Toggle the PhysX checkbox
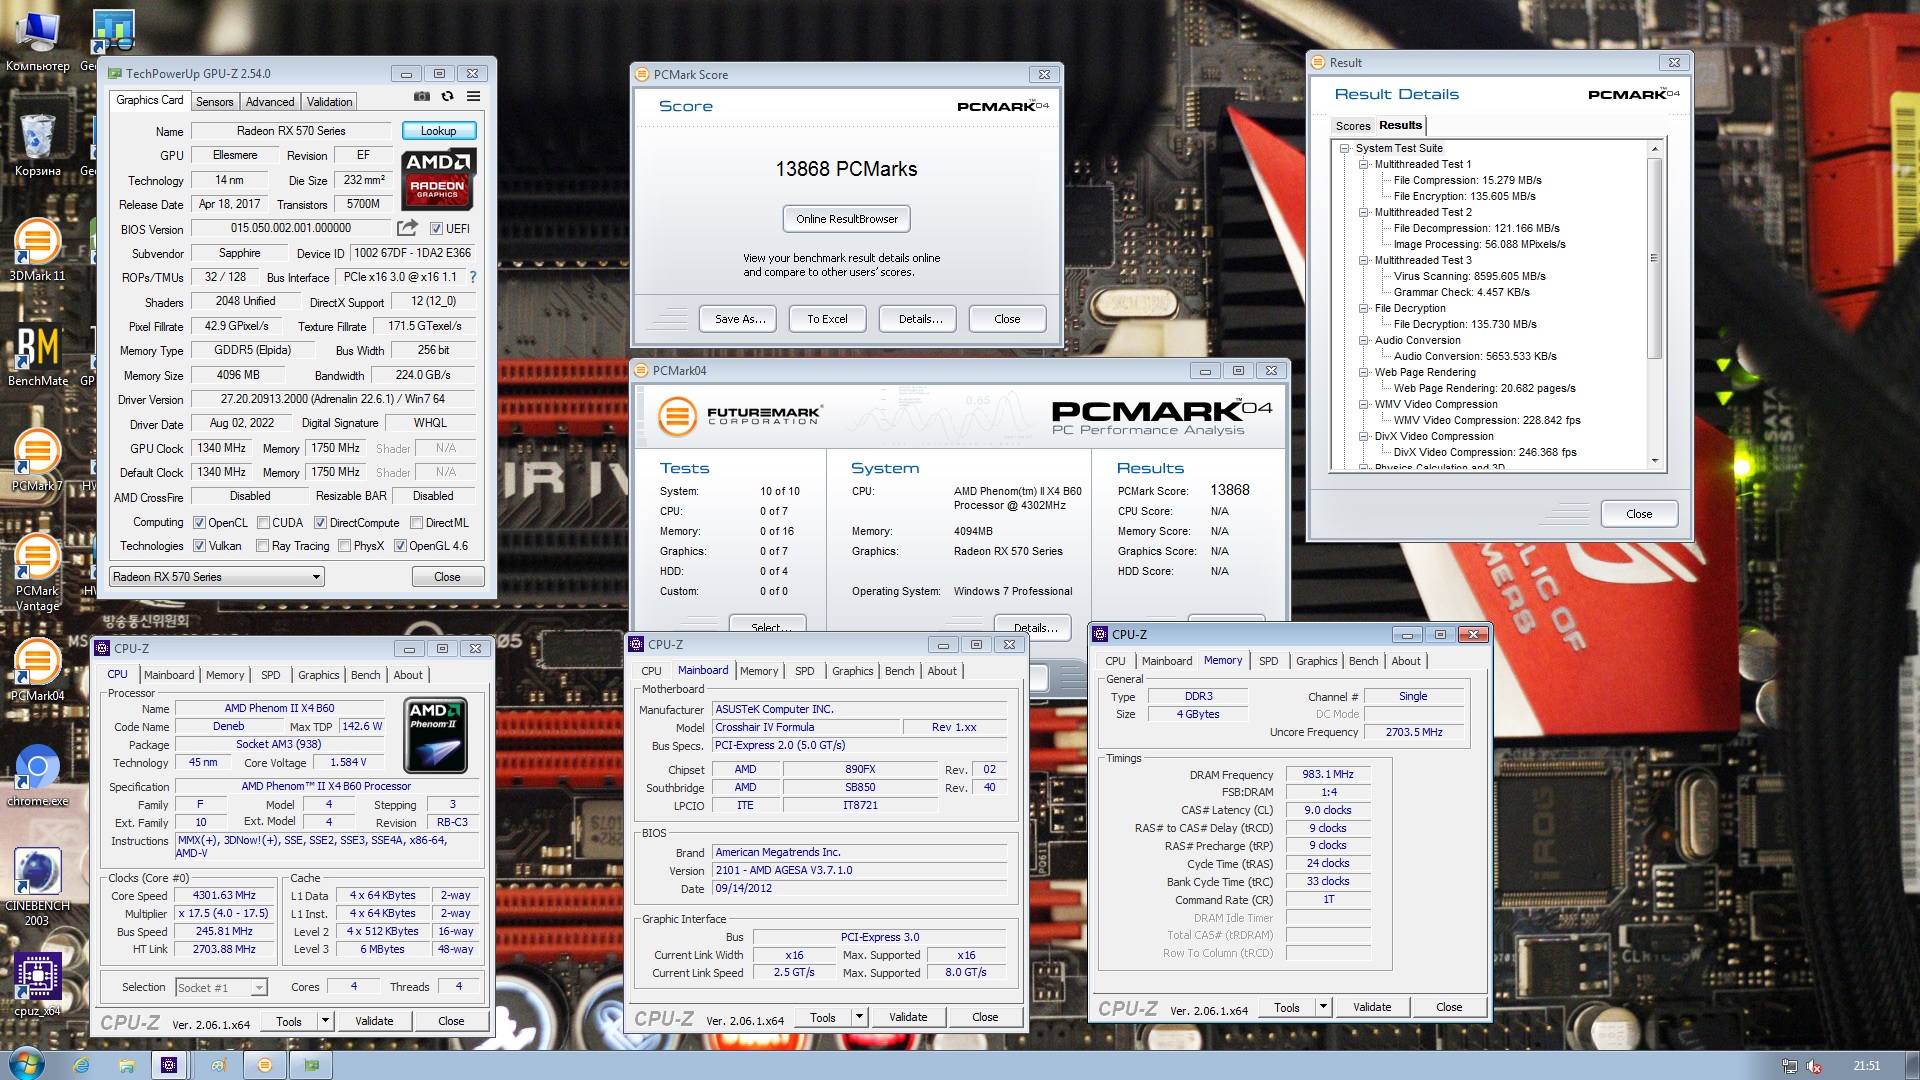 coord(344,546)
